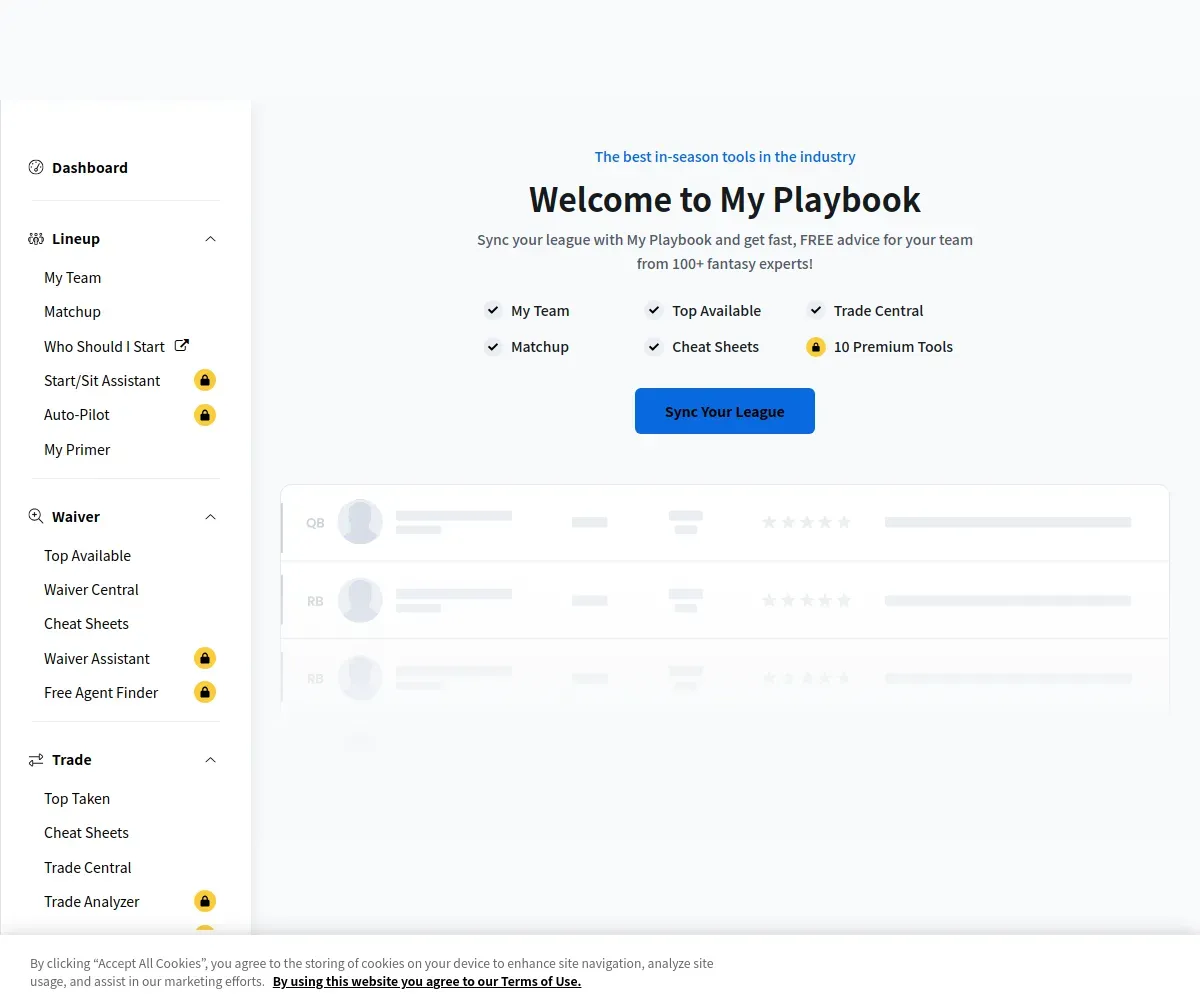Open Trade Analyzer in sidebar

92,902
